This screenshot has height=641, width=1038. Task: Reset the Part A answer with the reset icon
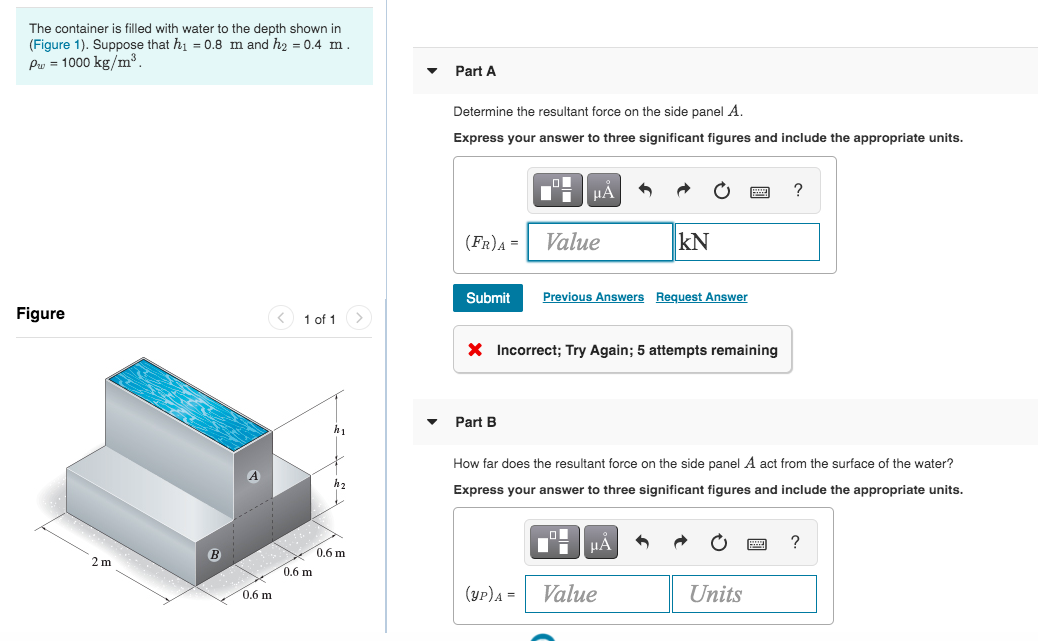pyautogui.click(x=722, y=190)
